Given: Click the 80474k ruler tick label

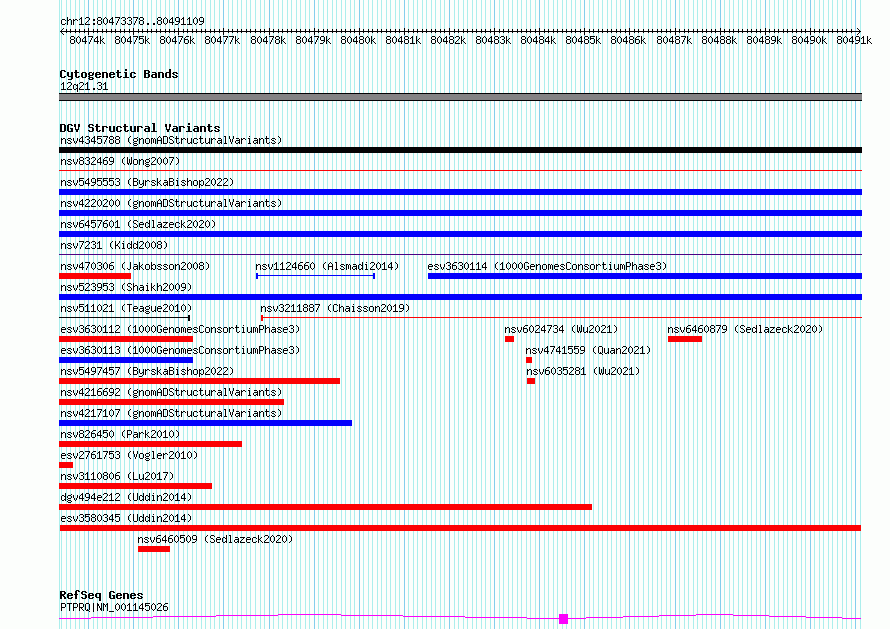Looking at the screenshot, I should [x=87, y=40].
